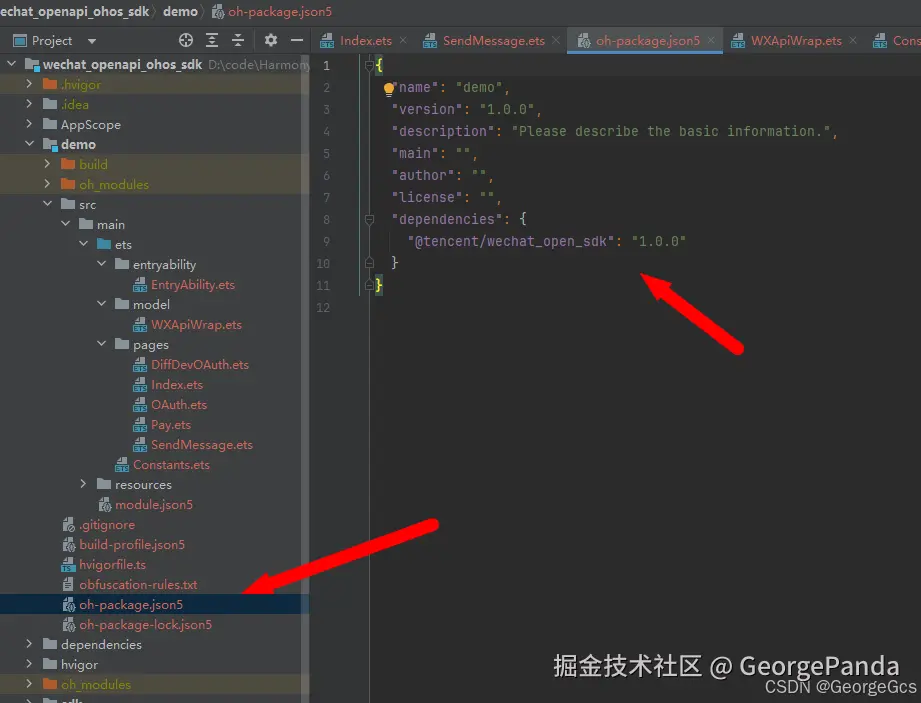Collapse the entryability folder
Viewport: 921px width, 703px height.
[101, 264]
